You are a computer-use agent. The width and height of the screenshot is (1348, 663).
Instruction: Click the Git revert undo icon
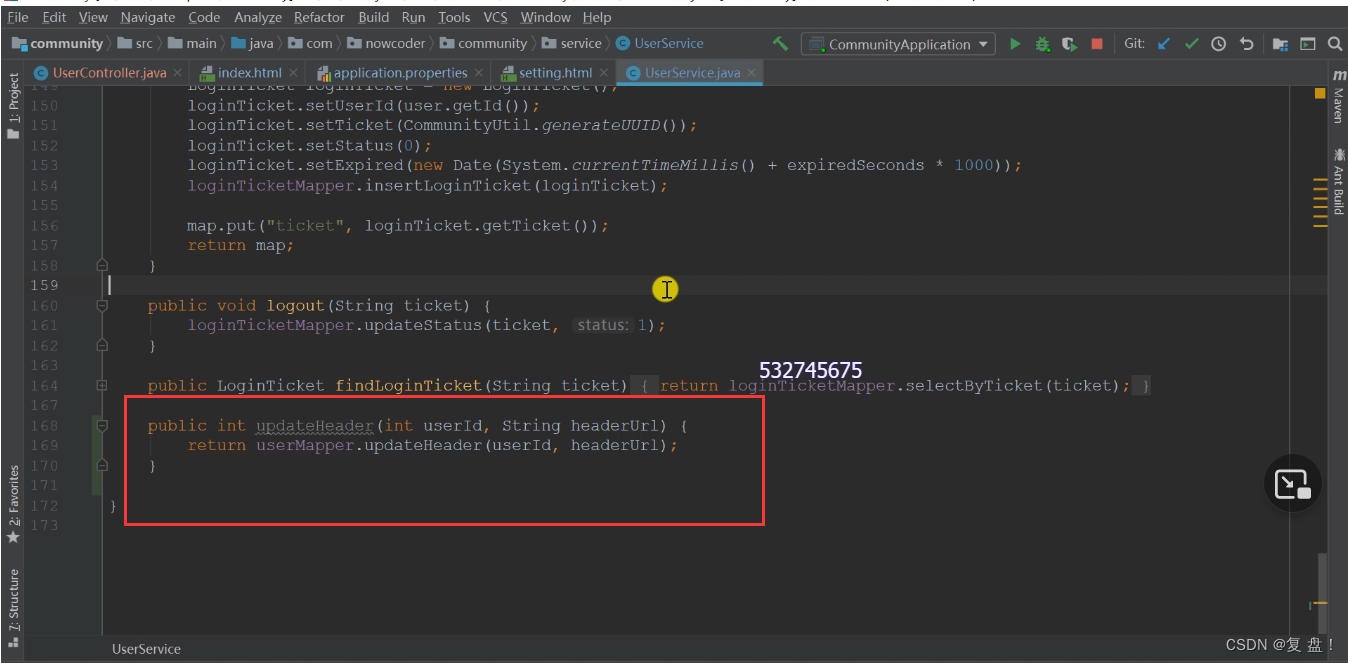click(1246, 44)
